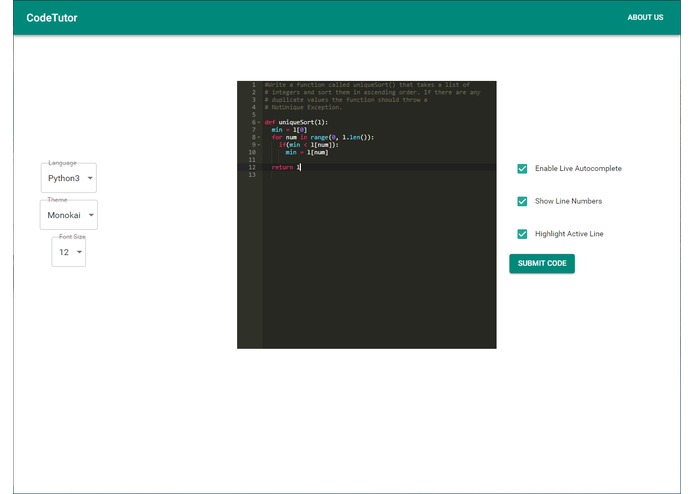Uncheck Highlight Active Line checkbox

pyautogui.click(x=522, y=234)
